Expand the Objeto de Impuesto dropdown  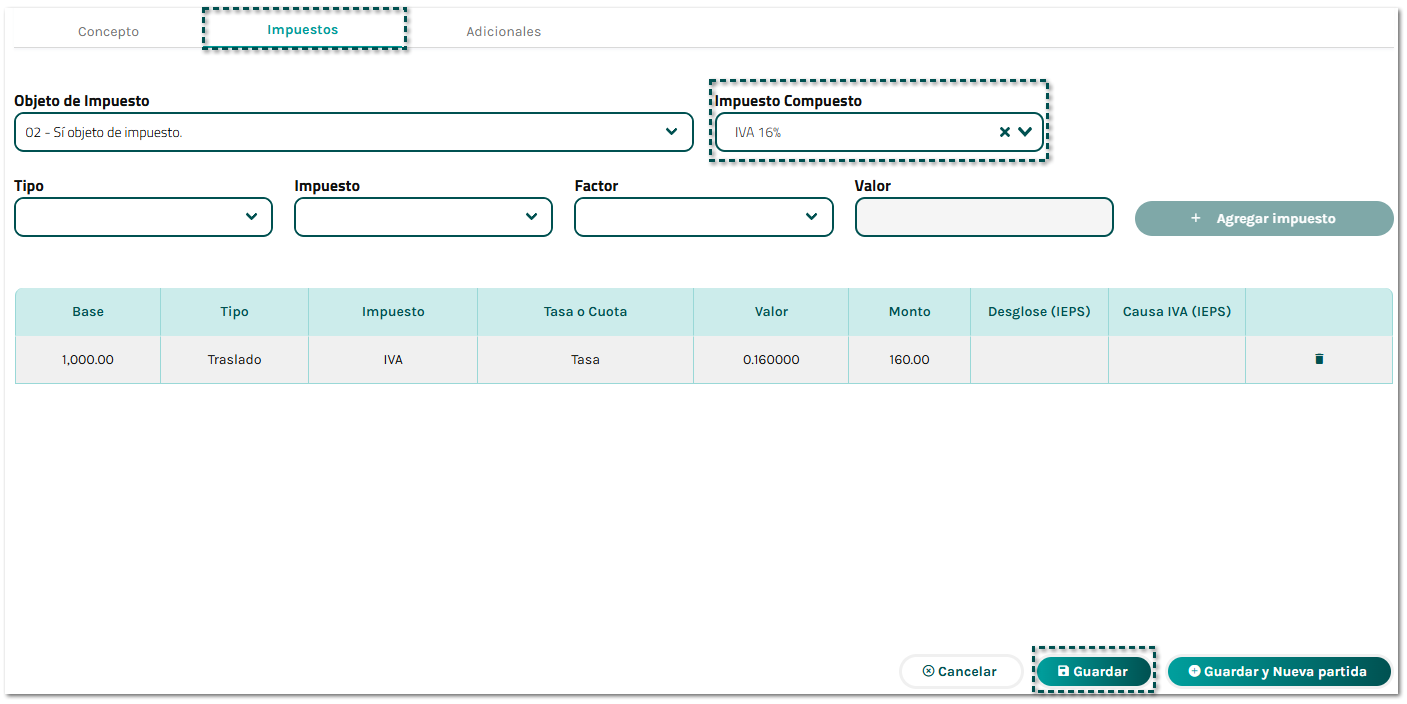354,132
